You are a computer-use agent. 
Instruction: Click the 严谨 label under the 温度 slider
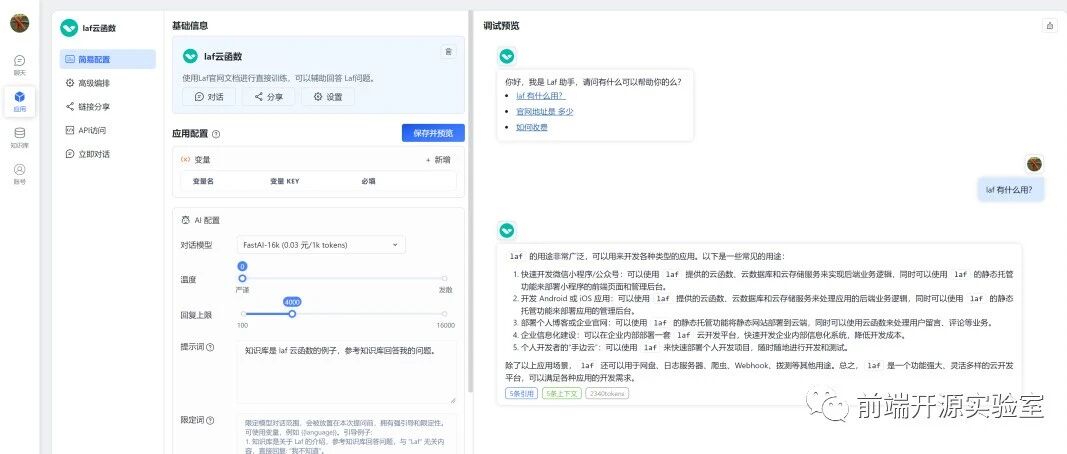pos(242,289)
